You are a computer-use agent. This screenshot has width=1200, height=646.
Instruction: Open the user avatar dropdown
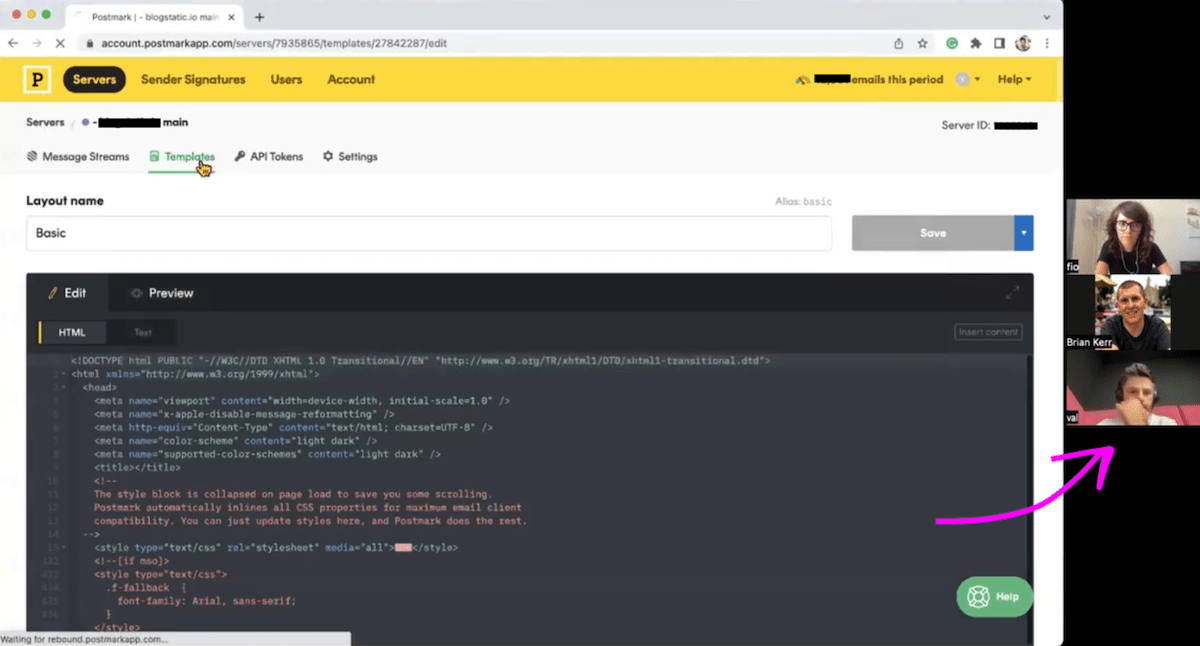(967, 80)
